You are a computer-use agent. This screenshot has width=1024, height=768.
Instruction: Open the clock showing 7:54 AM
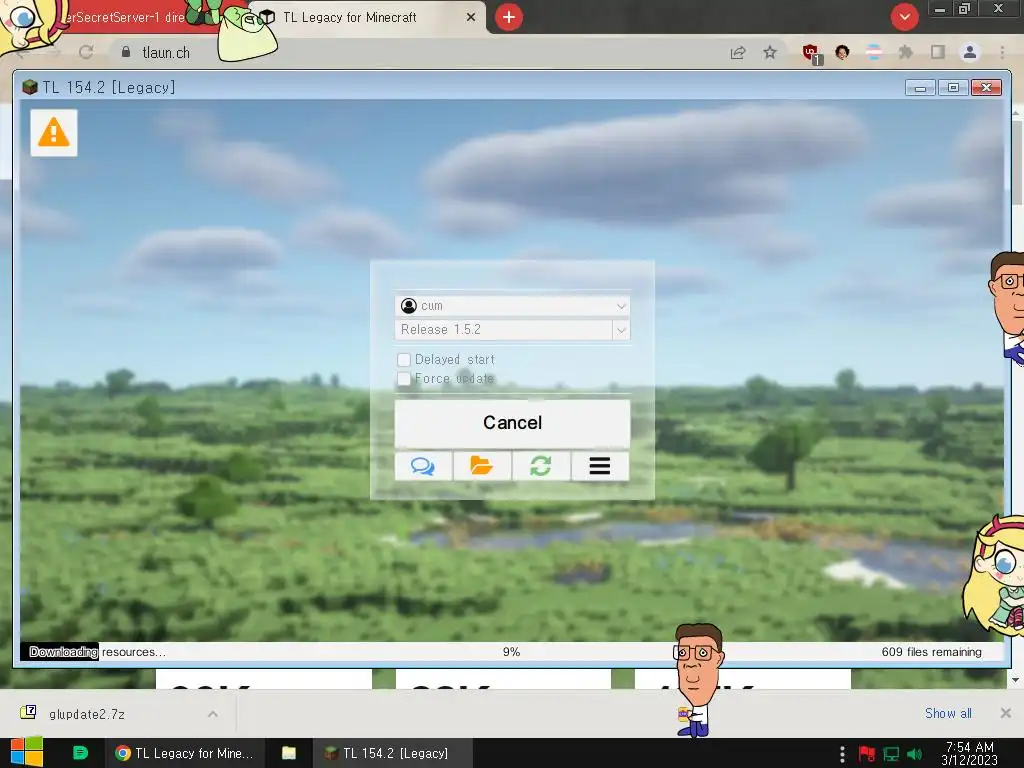(970, 753)
